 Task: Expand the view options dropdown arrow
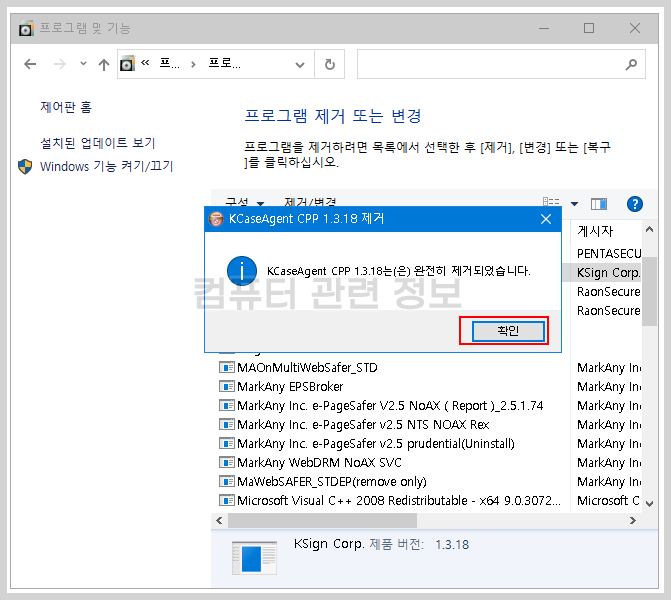coord(575,204)
